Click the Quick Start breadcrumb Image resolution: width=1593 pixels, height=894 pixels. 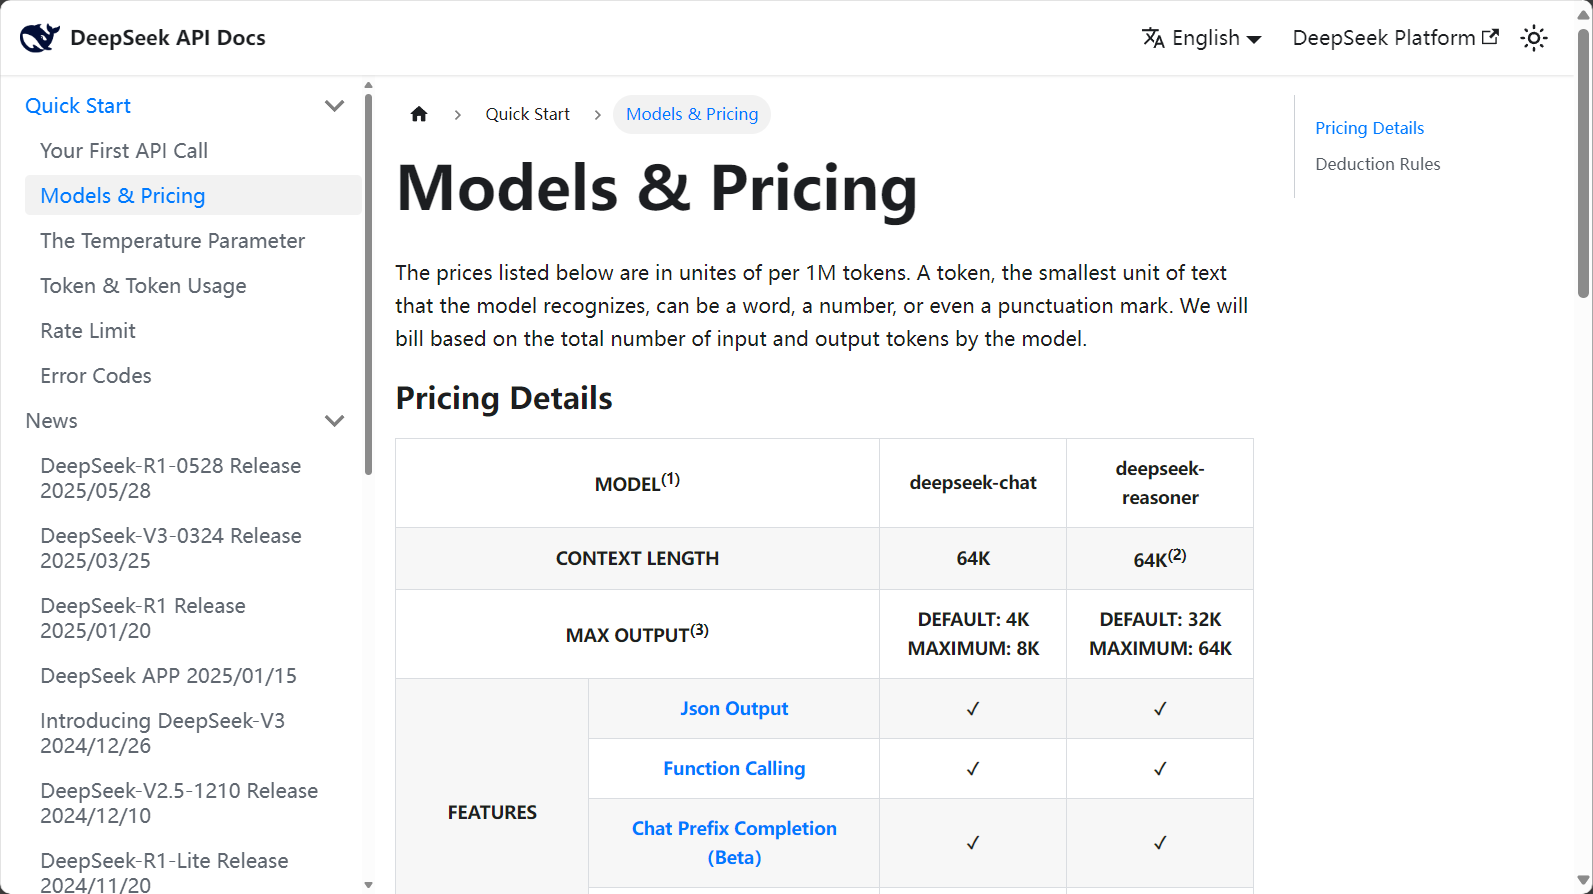pyautogui.click(x=527, y=114)
